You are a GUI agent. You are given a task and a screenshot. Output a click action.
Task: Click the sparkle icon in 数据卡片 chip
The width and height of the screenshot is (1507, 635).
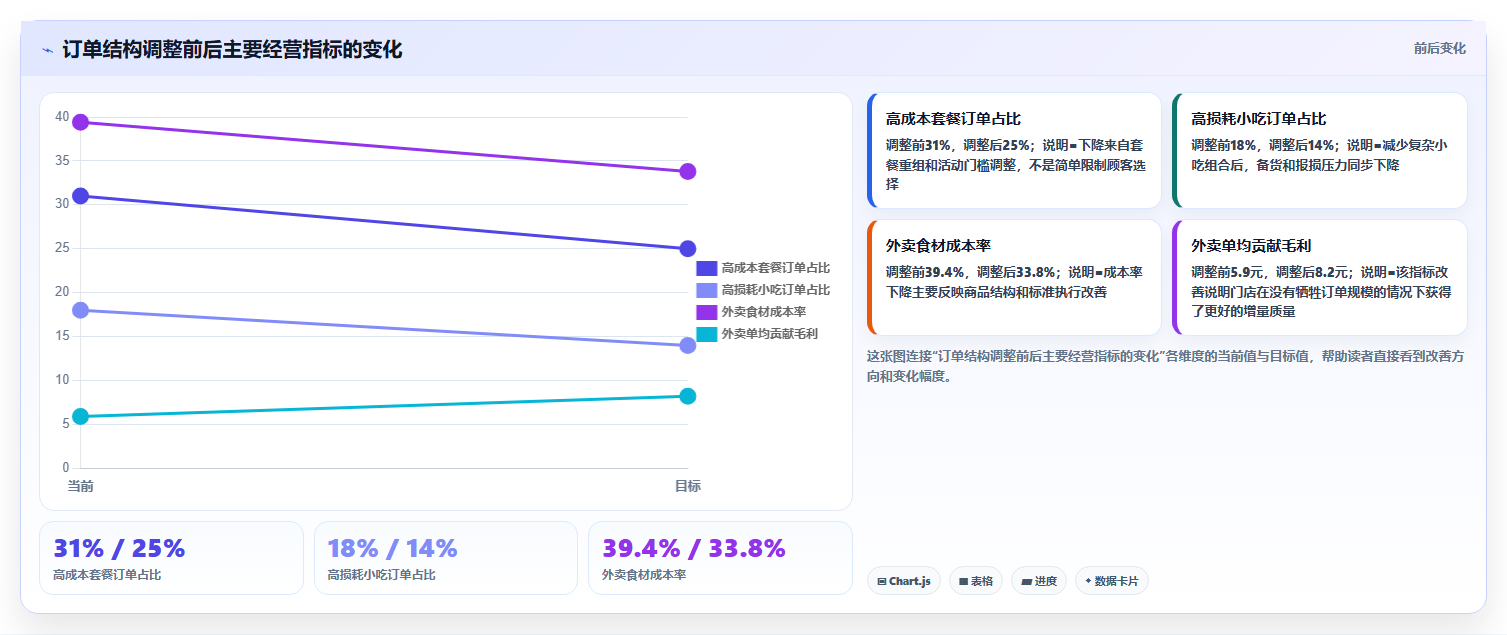tap(1088, 581)
